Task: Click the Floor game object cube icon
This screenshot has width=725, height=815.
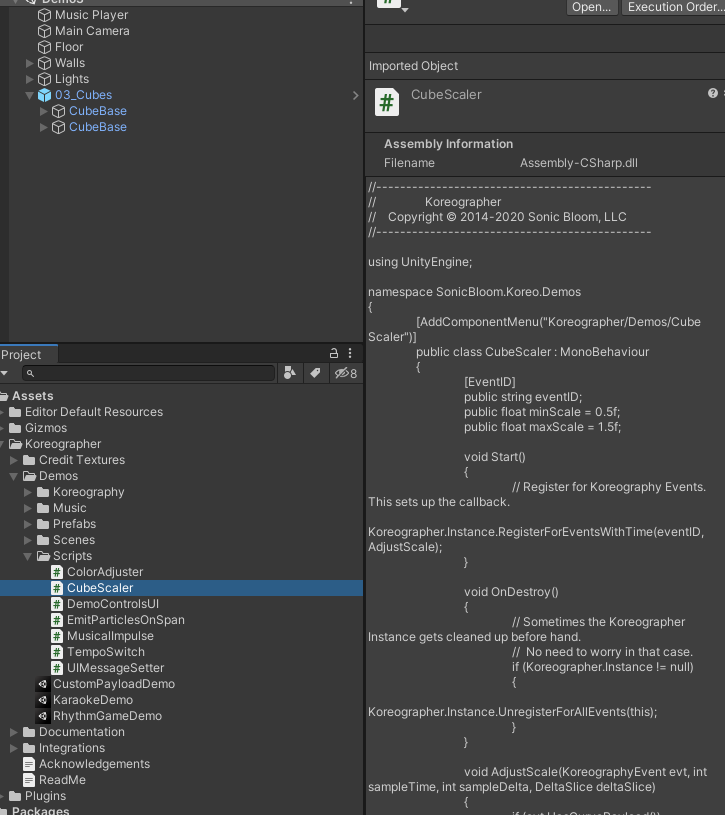Action: coord(45,47)
